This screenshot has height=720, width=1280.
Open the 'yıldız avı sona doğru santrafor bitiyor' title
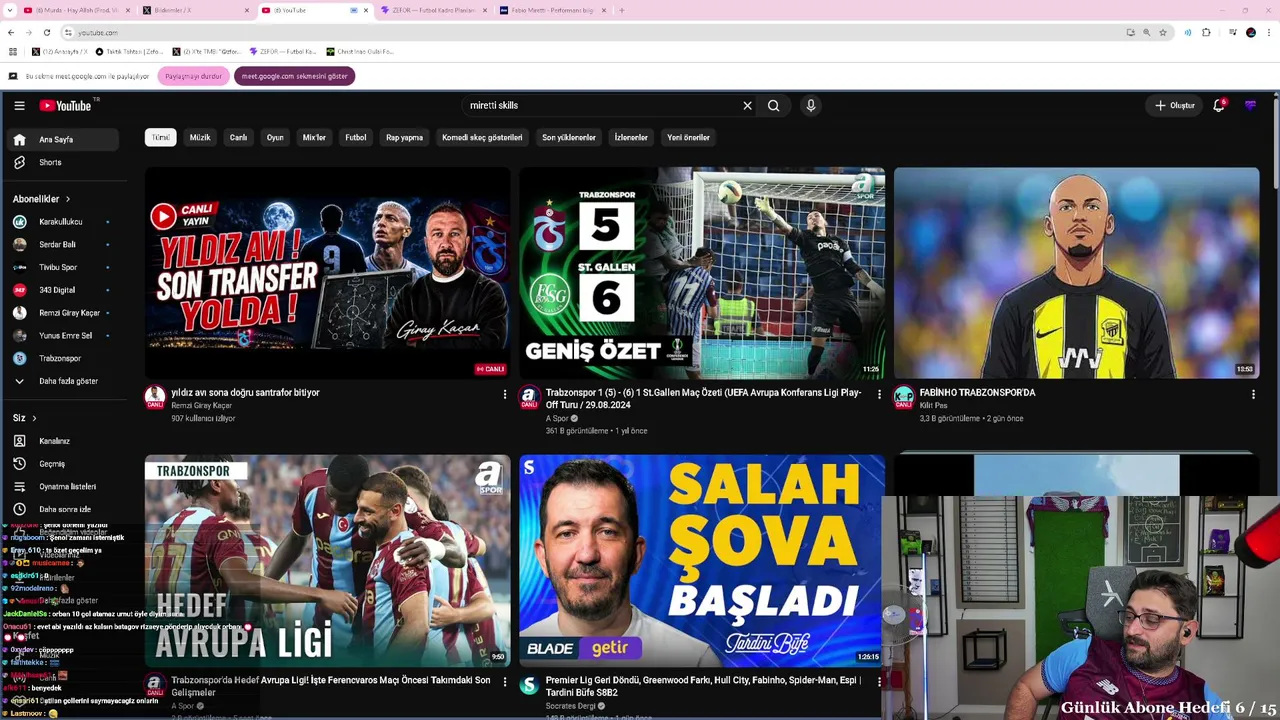(245, 393)
